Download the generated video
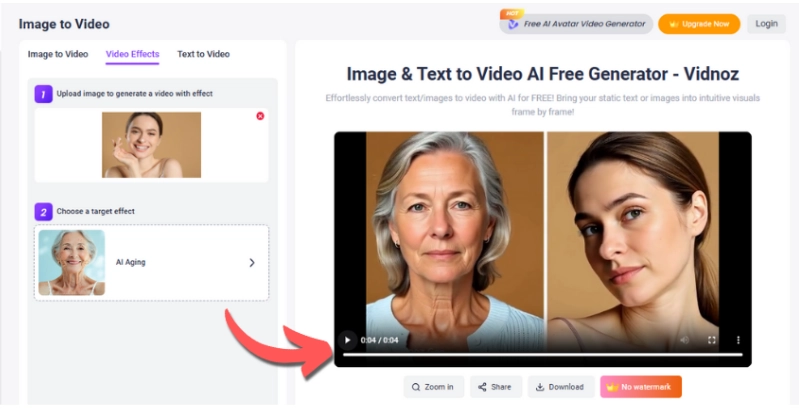Viewport: 799px width, 418px height. [561, 387]
